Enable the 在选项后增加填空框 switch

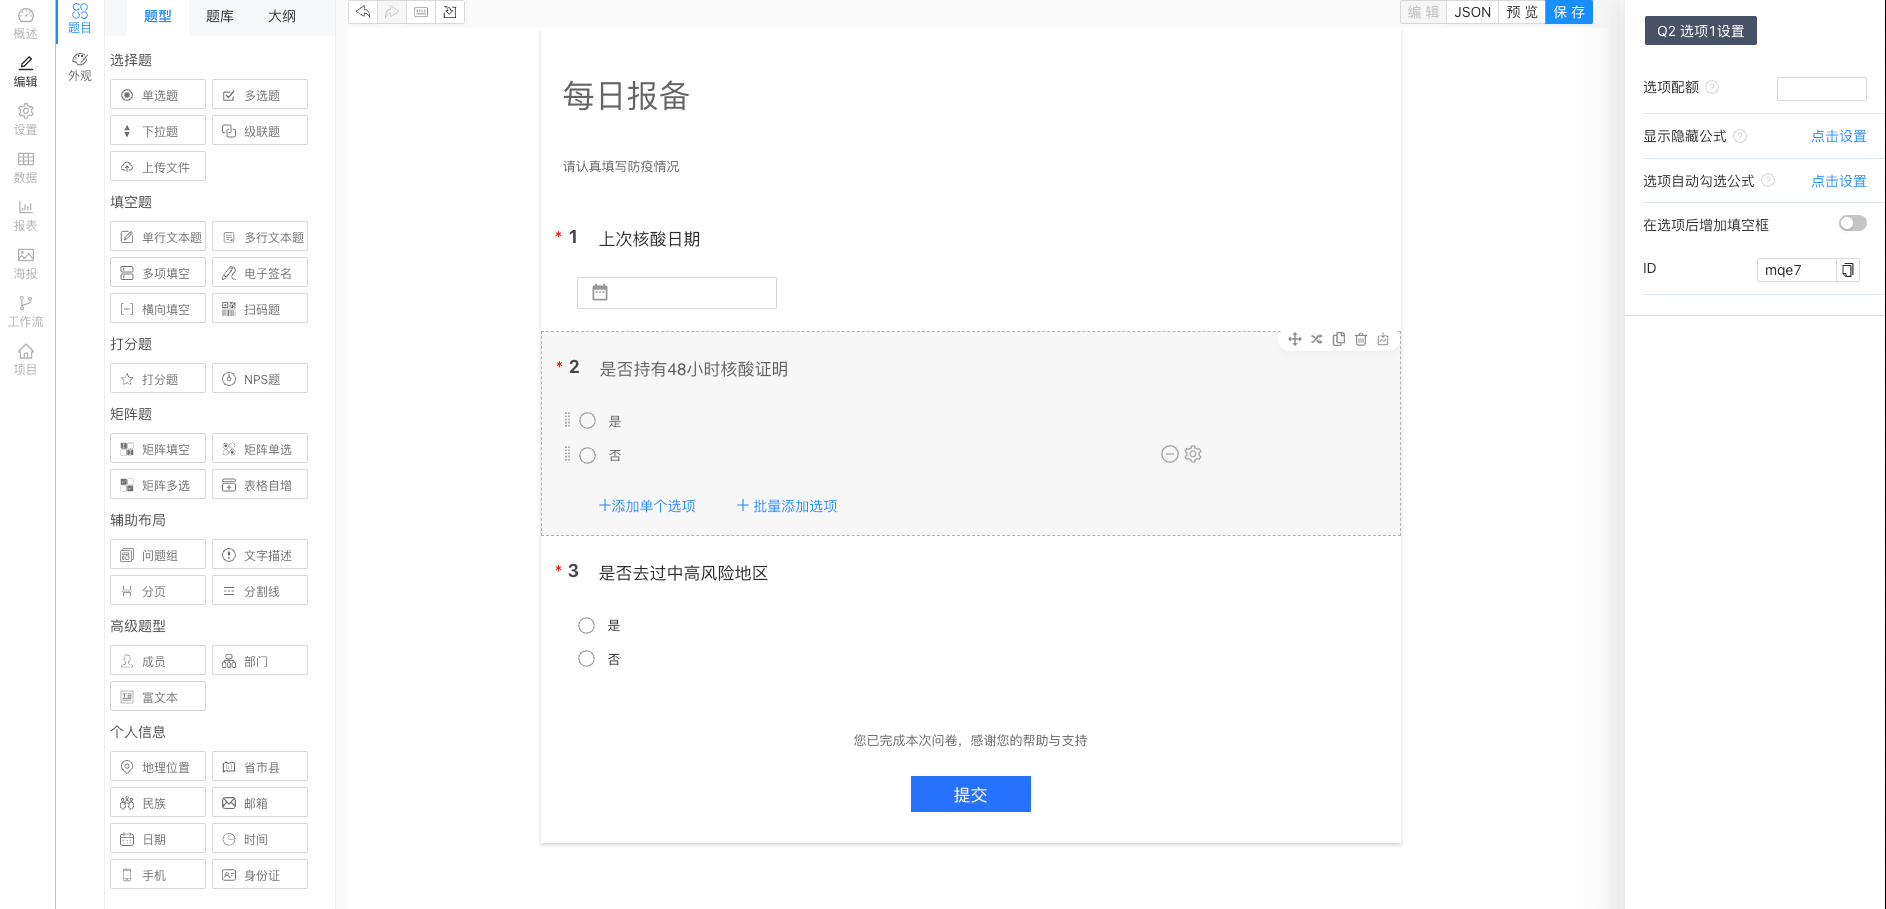[1852, 224]
